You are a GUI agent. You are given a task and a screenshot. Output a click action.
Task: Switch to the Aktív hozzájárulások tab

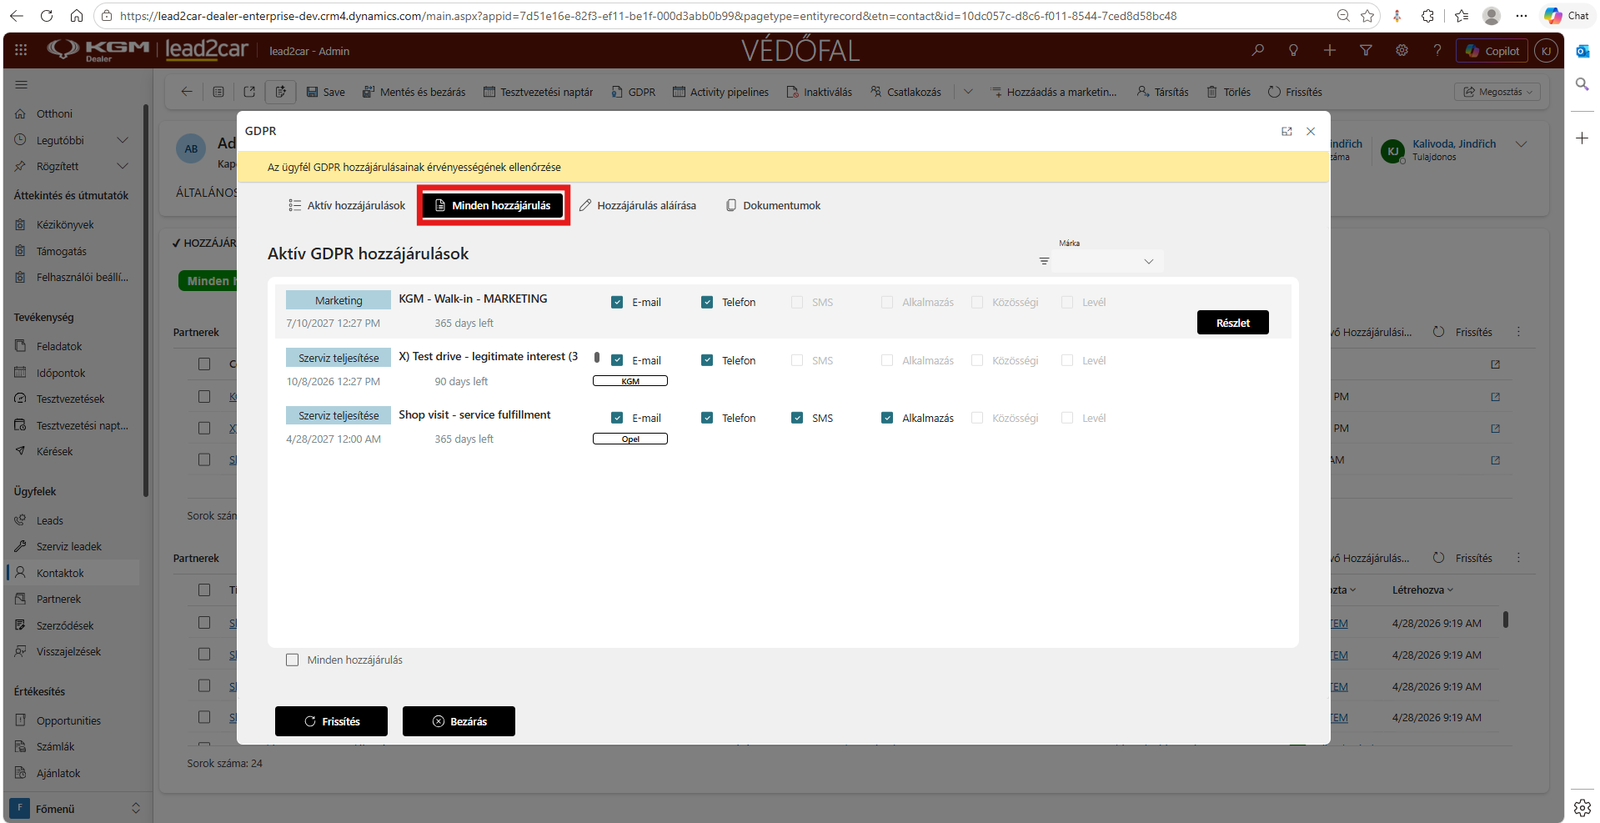[x=347, y=205]
